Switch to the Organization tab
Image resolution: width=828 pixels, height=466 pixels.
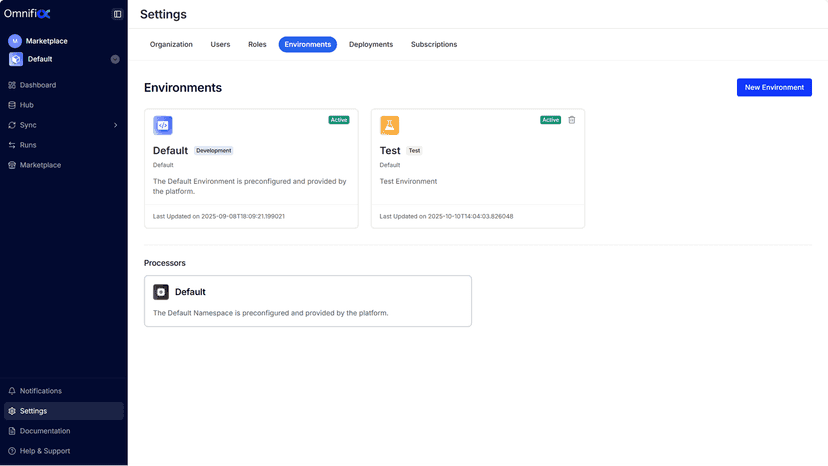(x=171, y=44)
